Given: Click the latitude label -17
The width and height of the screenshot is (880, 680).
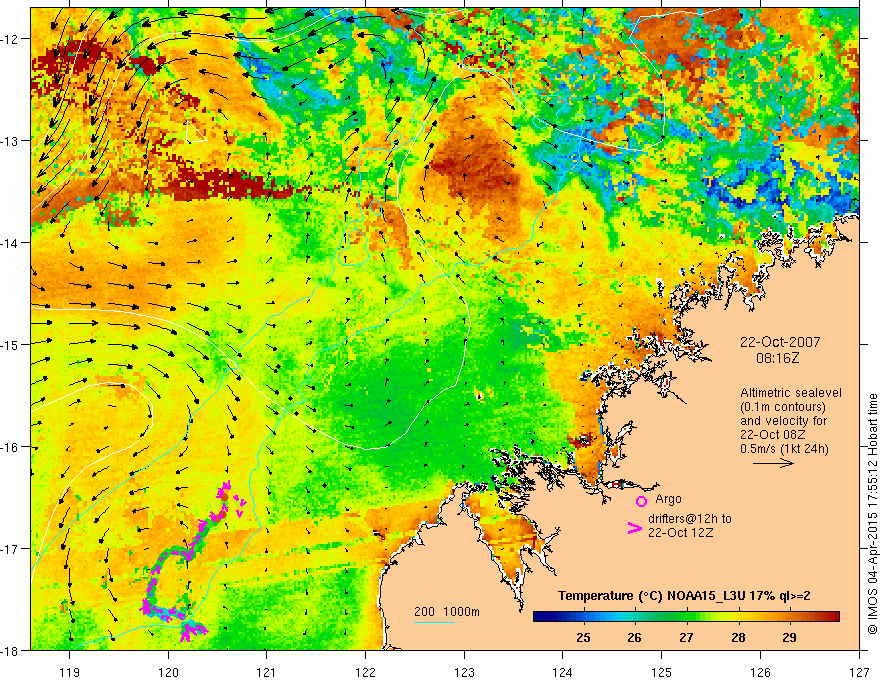Looking at the screenshot, I should [x=10, y=549].
